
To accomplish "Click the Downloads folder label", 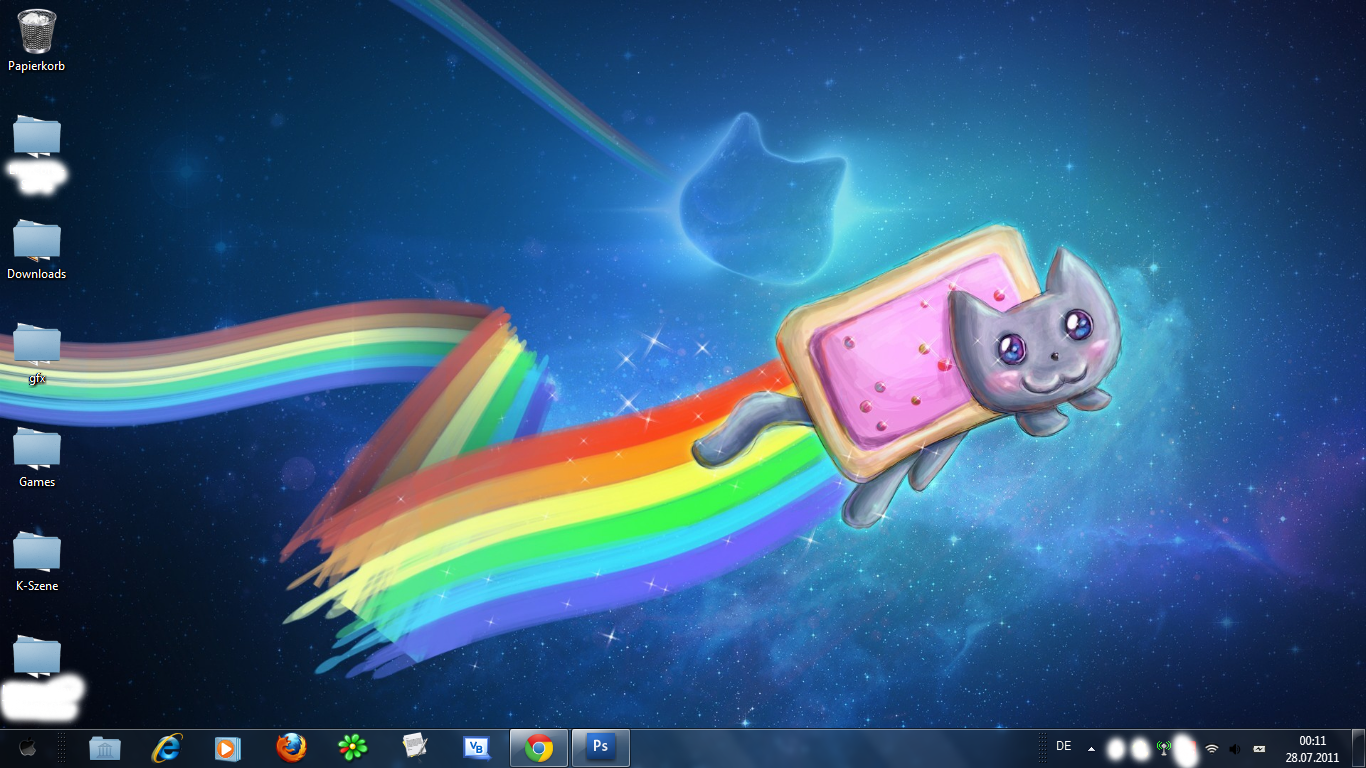I will [37, 274].
